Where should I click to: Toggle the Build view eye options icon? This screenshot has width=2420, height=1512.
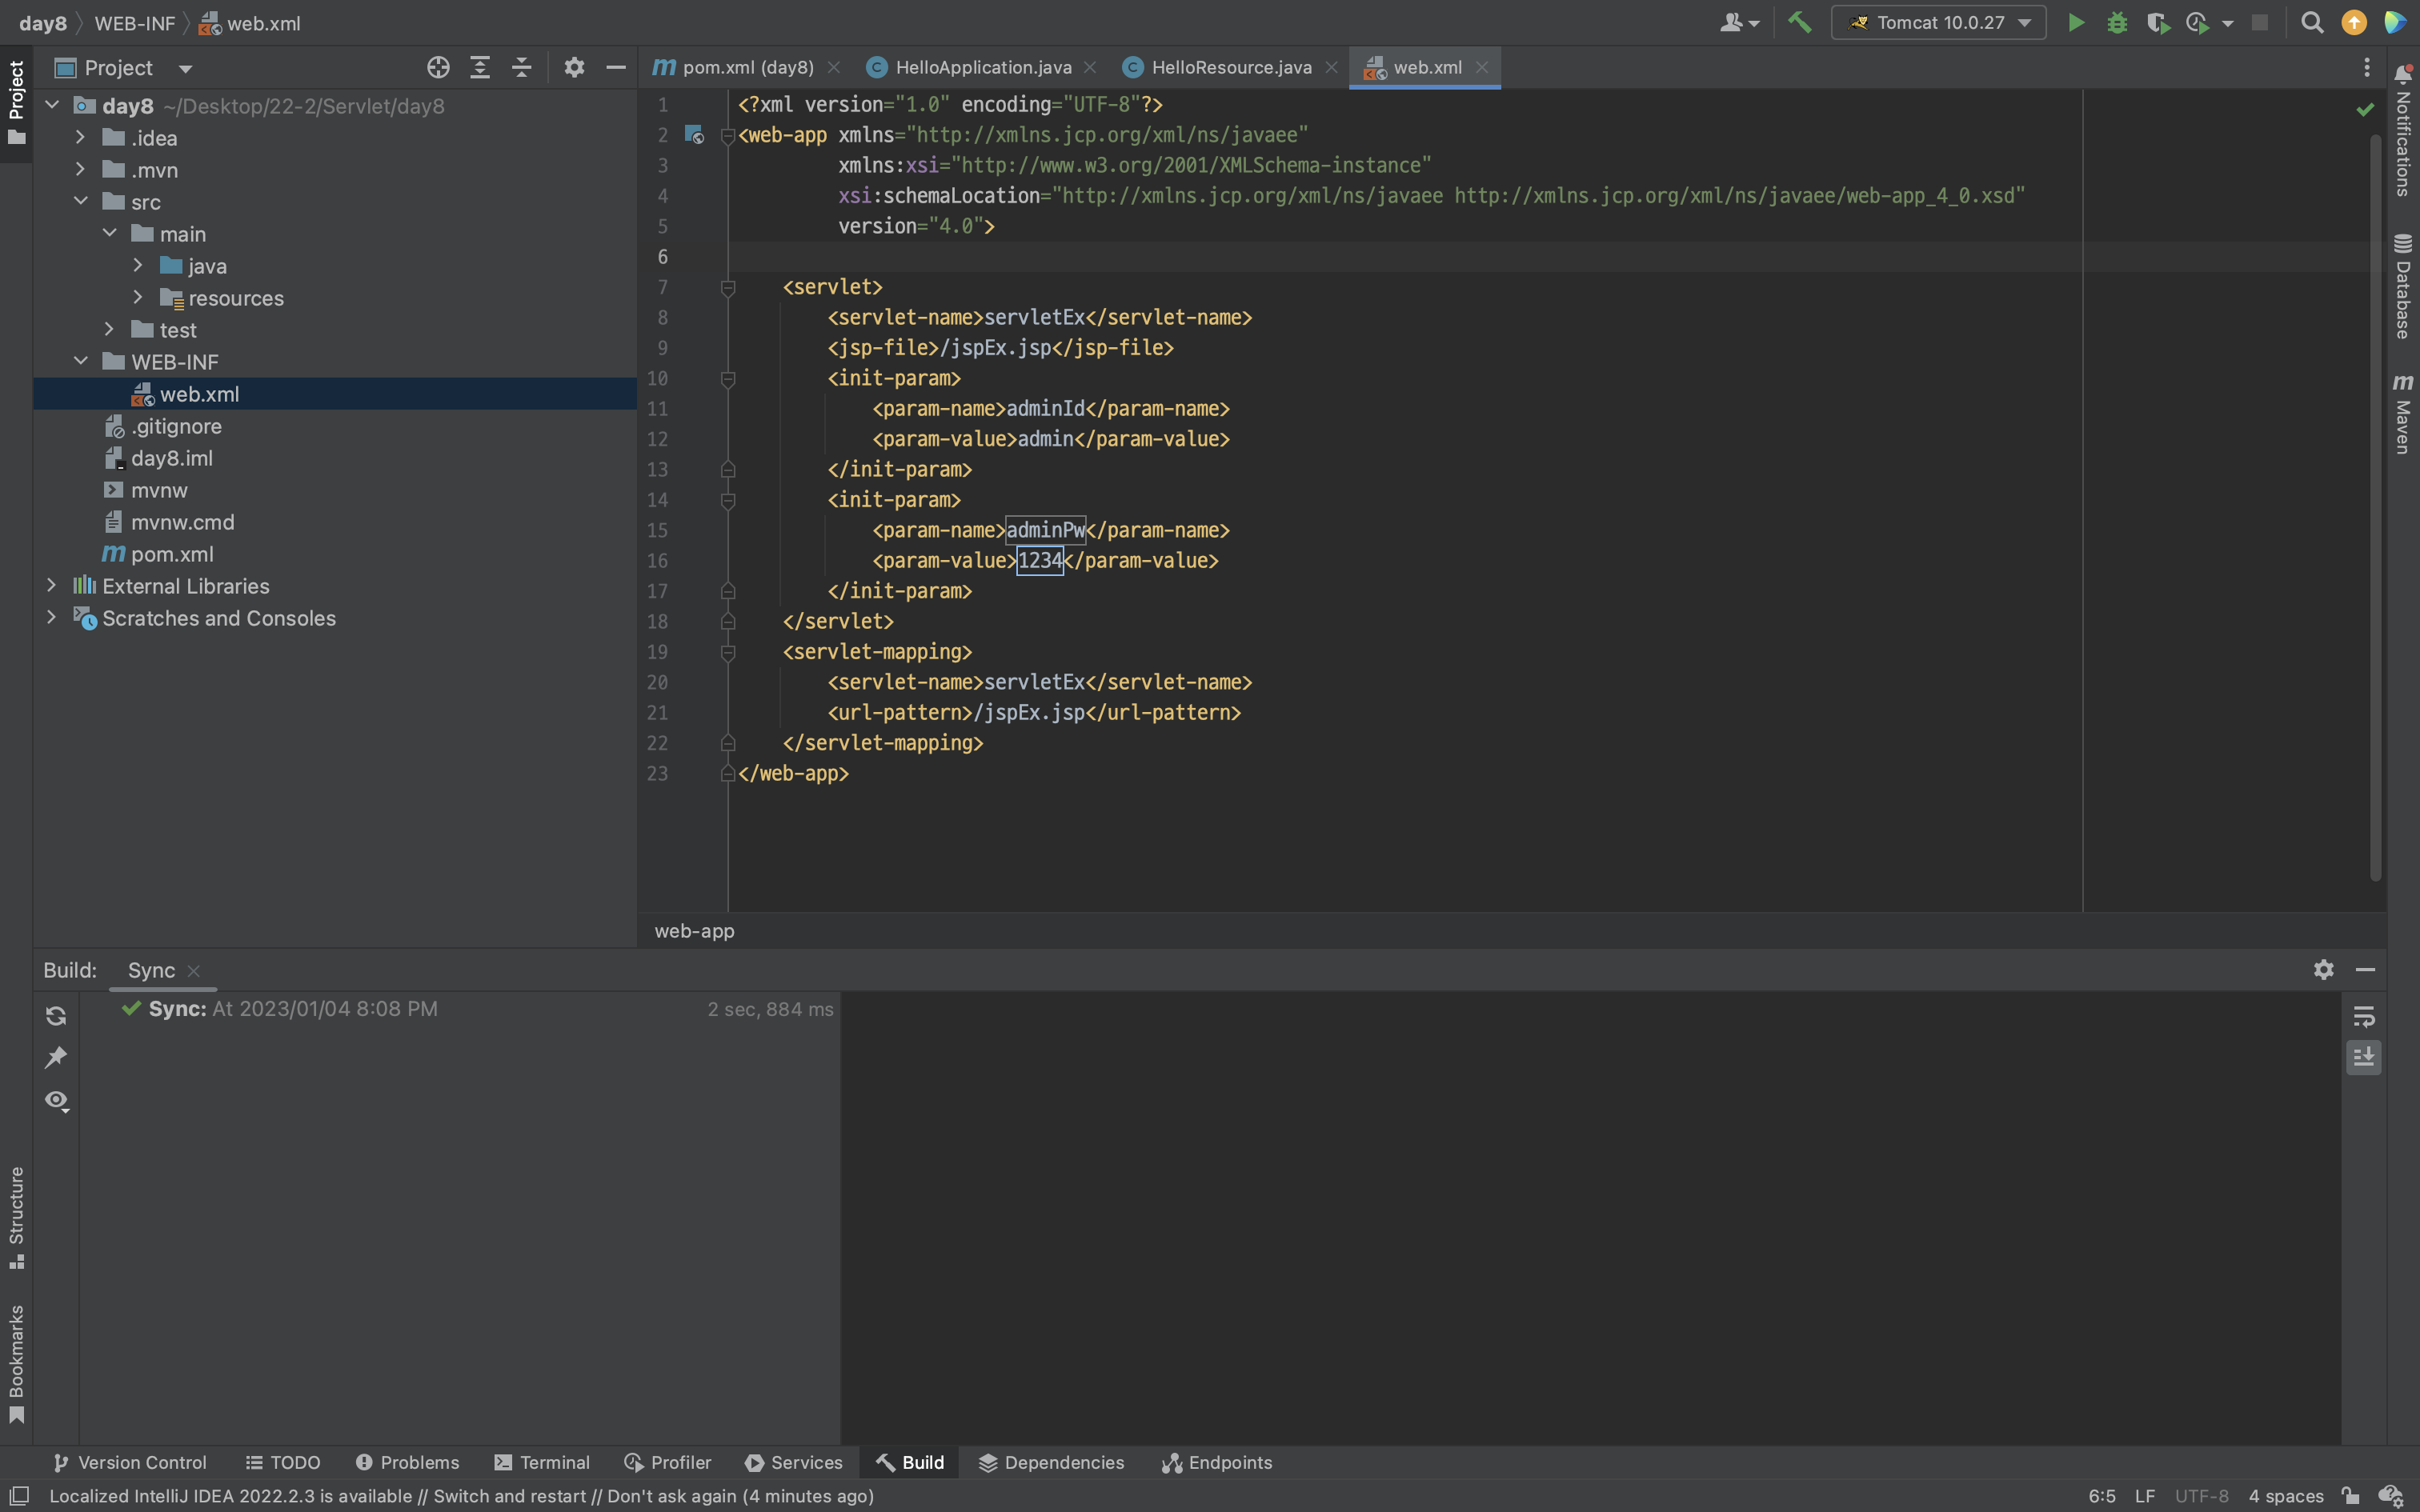tap(56, 1100)
